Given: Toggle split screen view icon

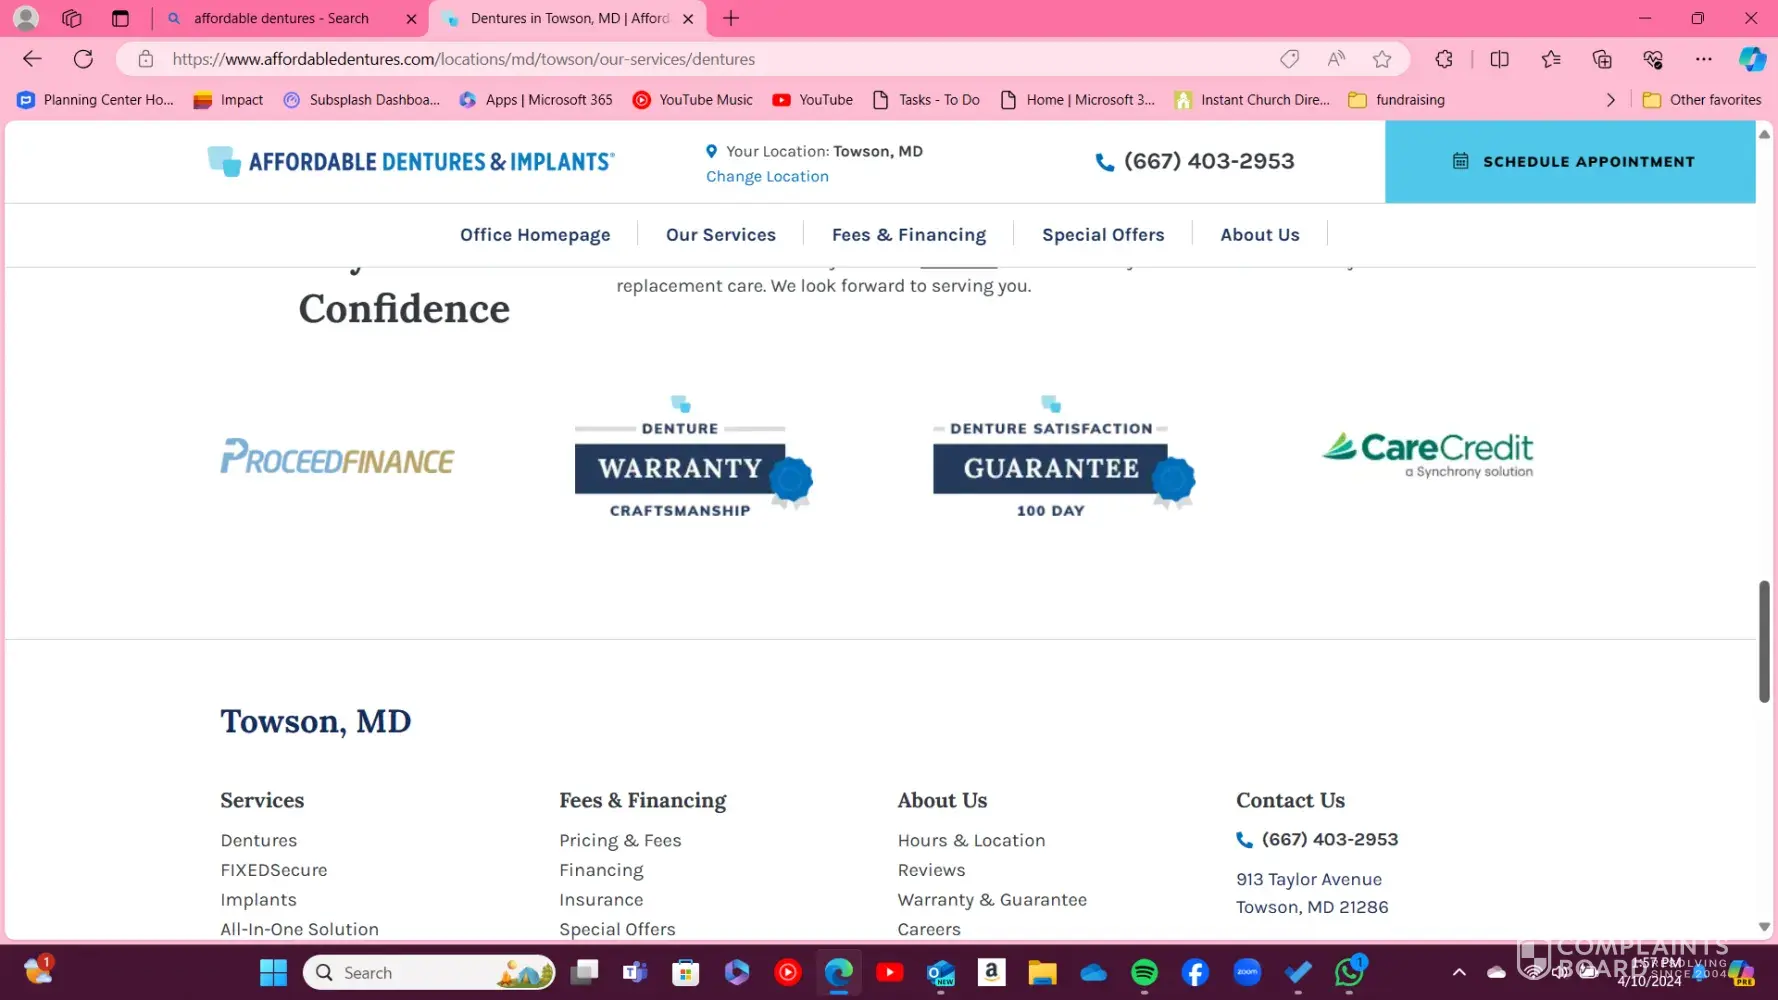Looking at the screenshot, I should point(1499,59).
